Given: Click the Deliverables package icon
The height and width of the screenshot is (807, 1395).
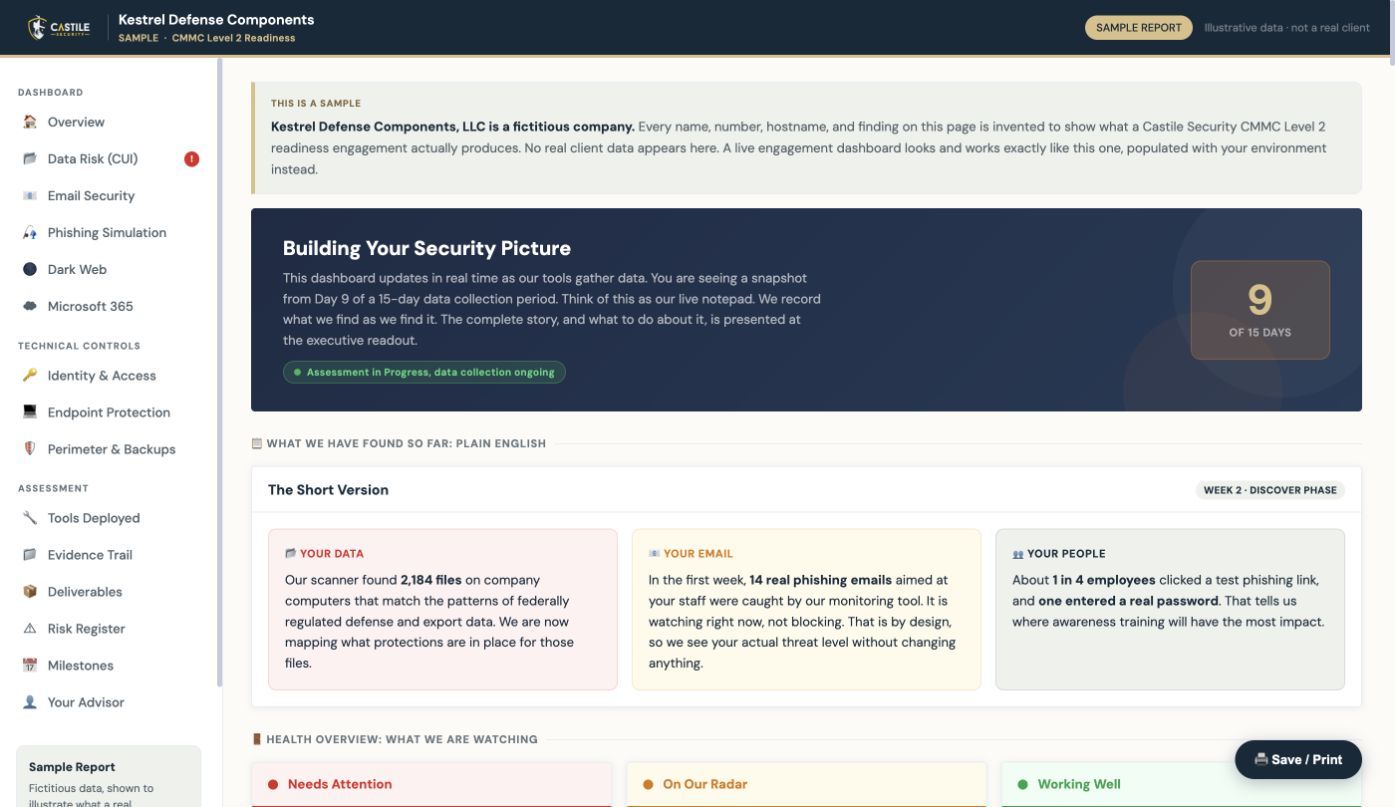Looking at the screenshot, I should point(30,592).
